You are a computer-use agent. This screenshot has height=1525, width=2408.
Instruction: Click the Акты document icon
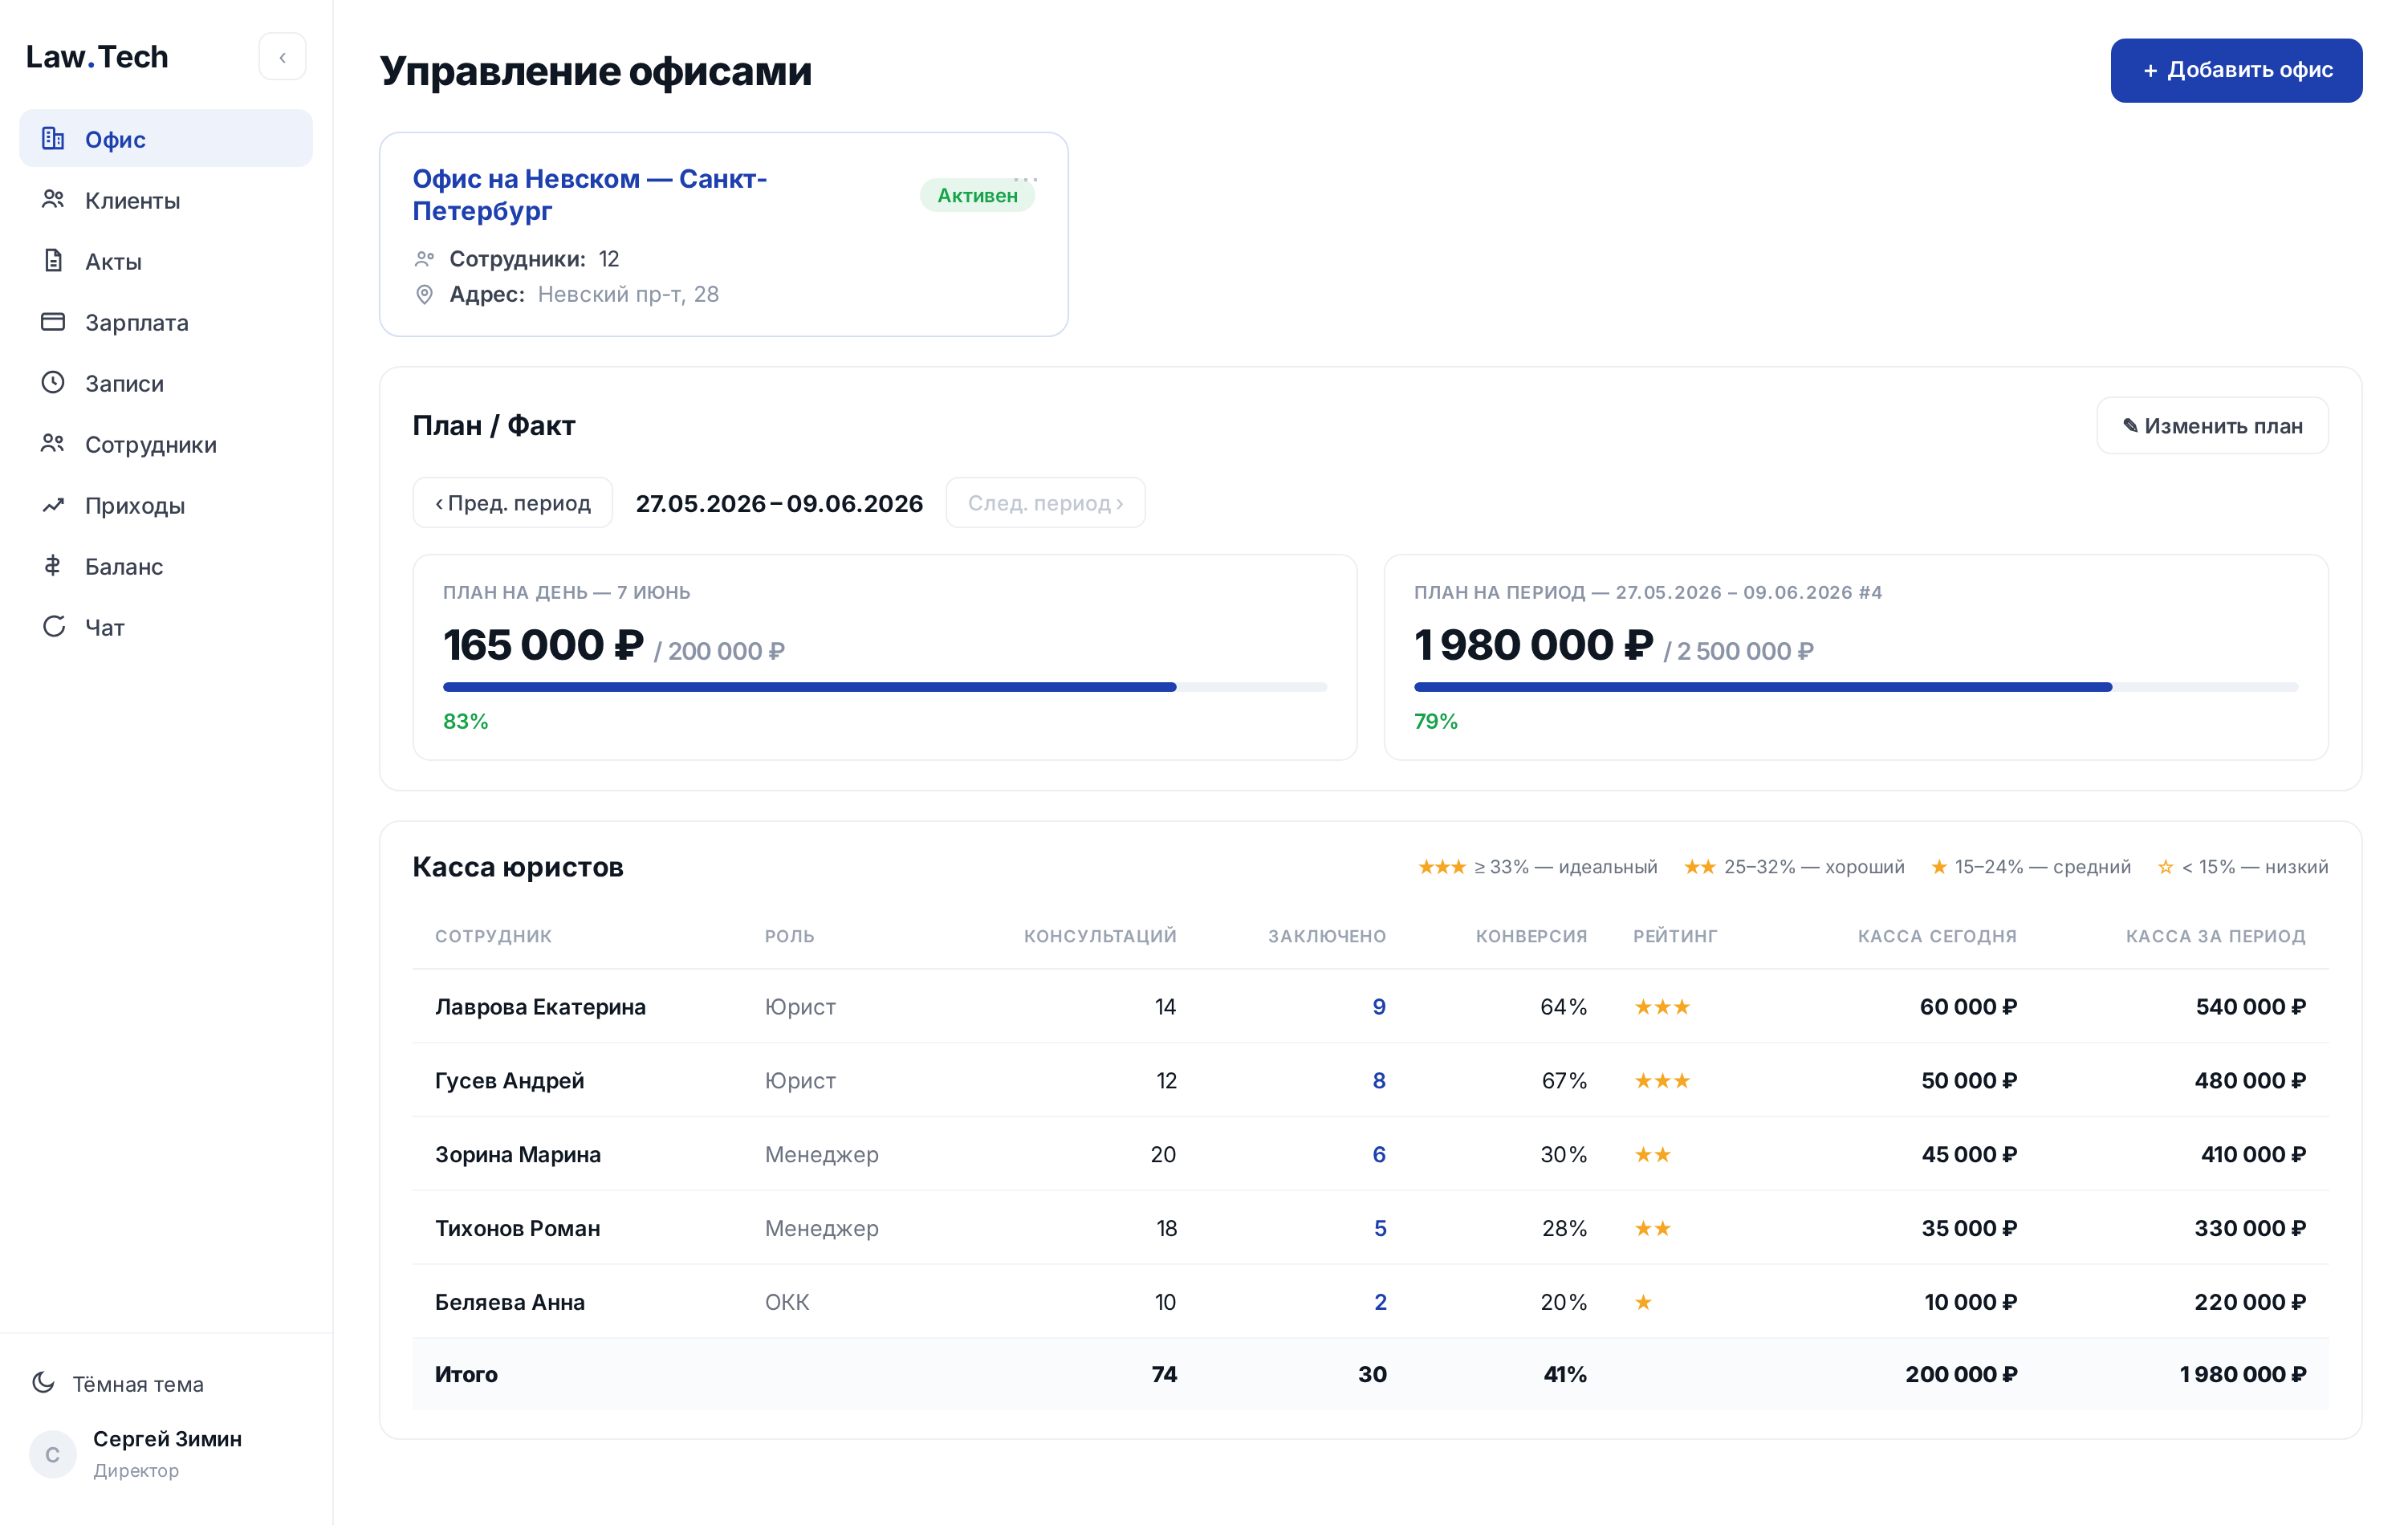pyautogui.click(x=53, y=261)
